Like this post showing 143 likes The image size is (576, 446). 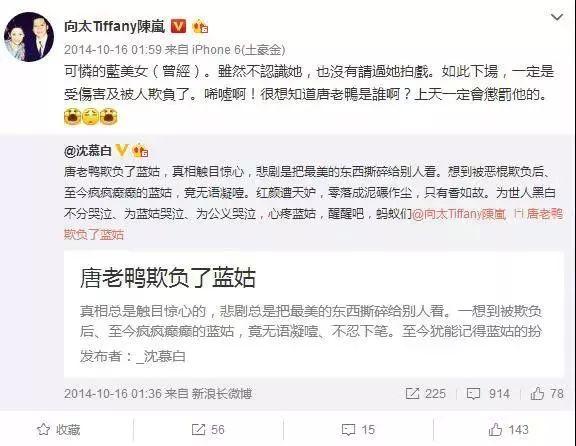click(x=508, y=429)
